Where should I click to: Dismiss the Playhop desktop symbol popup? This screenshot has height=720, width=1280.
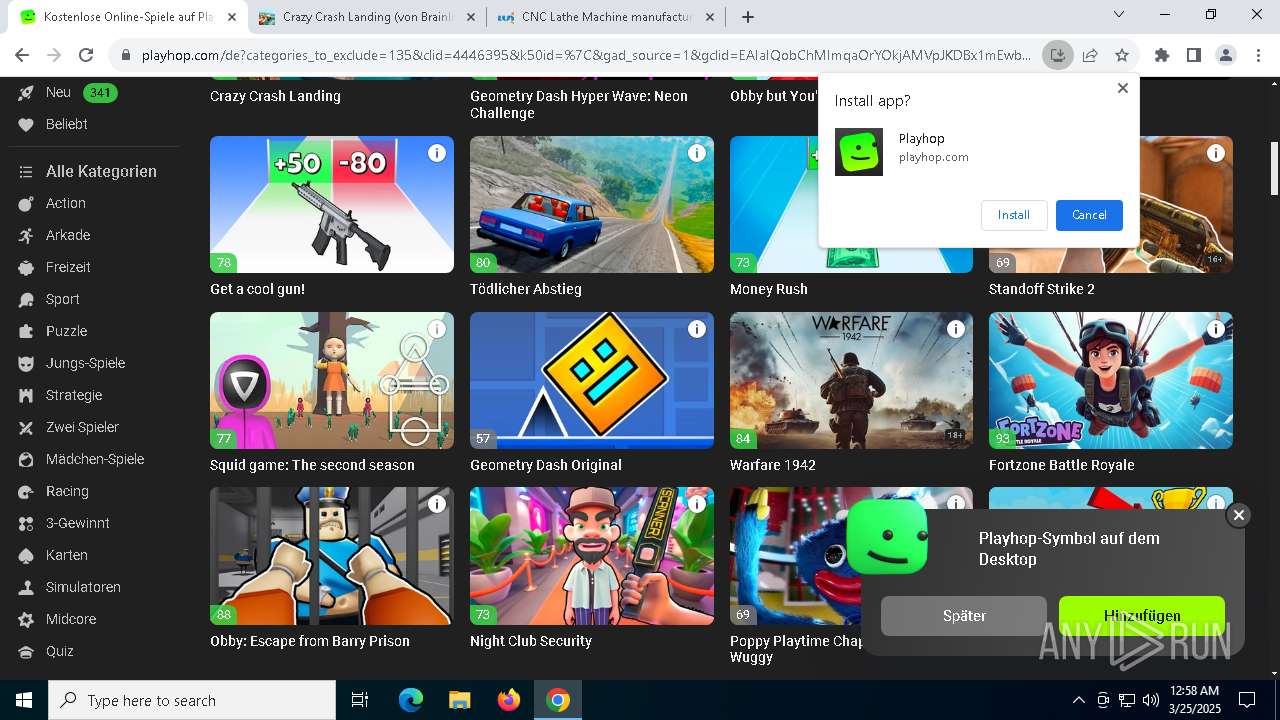coord(1238,515)
